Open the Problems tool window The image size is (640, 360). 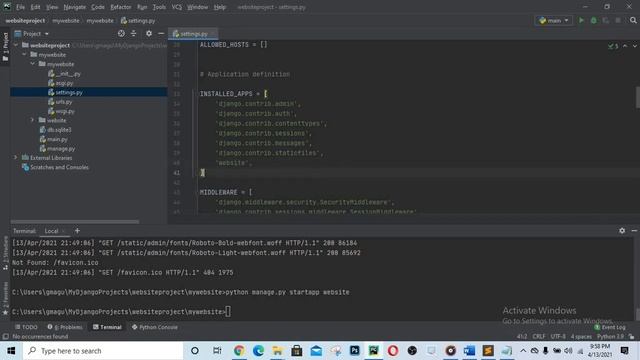(65, 327)
